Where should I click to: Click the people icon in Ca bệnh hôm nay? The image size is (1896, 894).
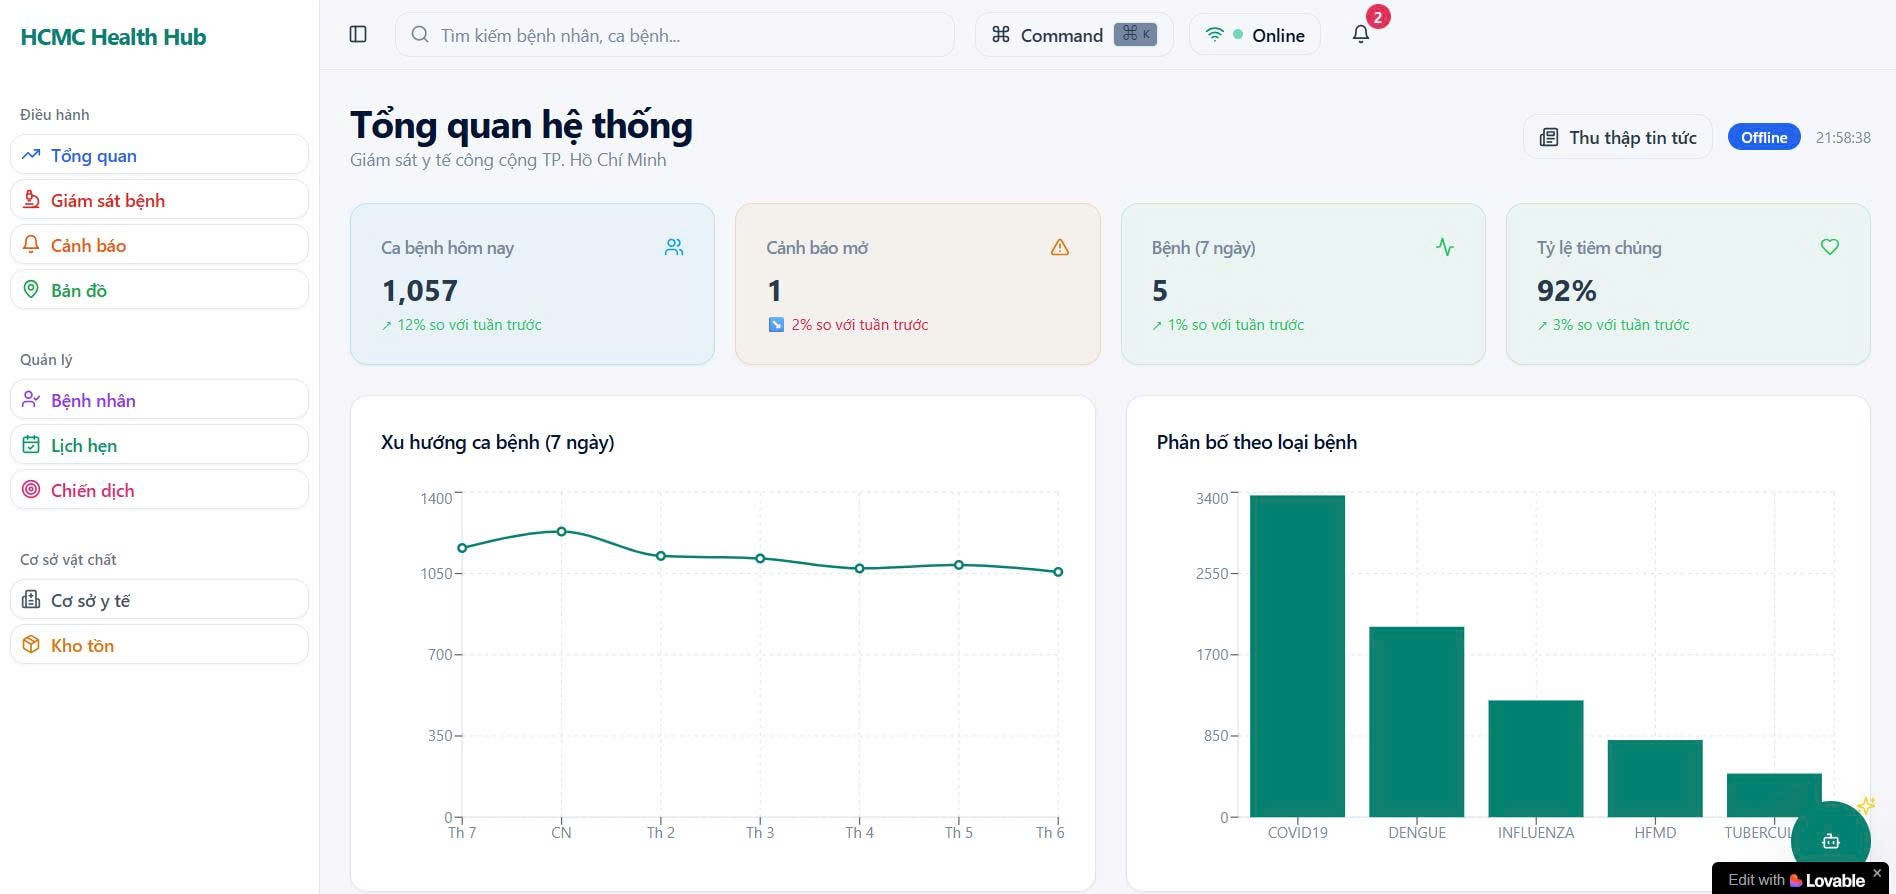(x=674, y=247)
